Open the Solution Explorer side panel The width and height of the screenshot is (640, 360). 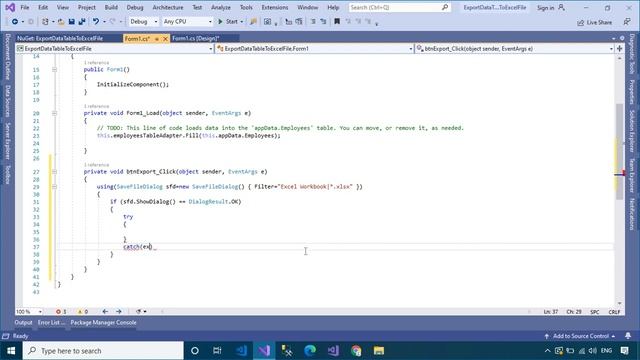point(632,131)
